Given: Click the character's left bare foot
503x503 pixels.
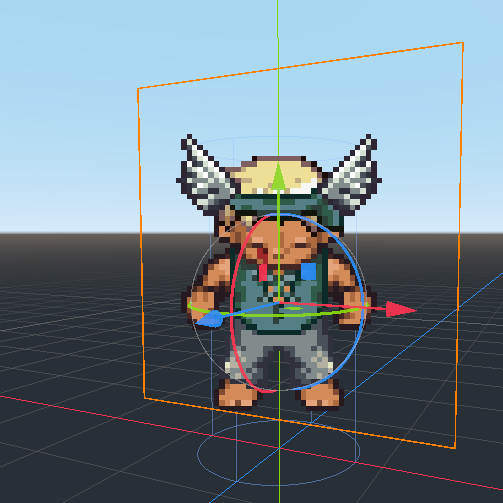Looking at the screenshot, I should click(x=236, y=393).
